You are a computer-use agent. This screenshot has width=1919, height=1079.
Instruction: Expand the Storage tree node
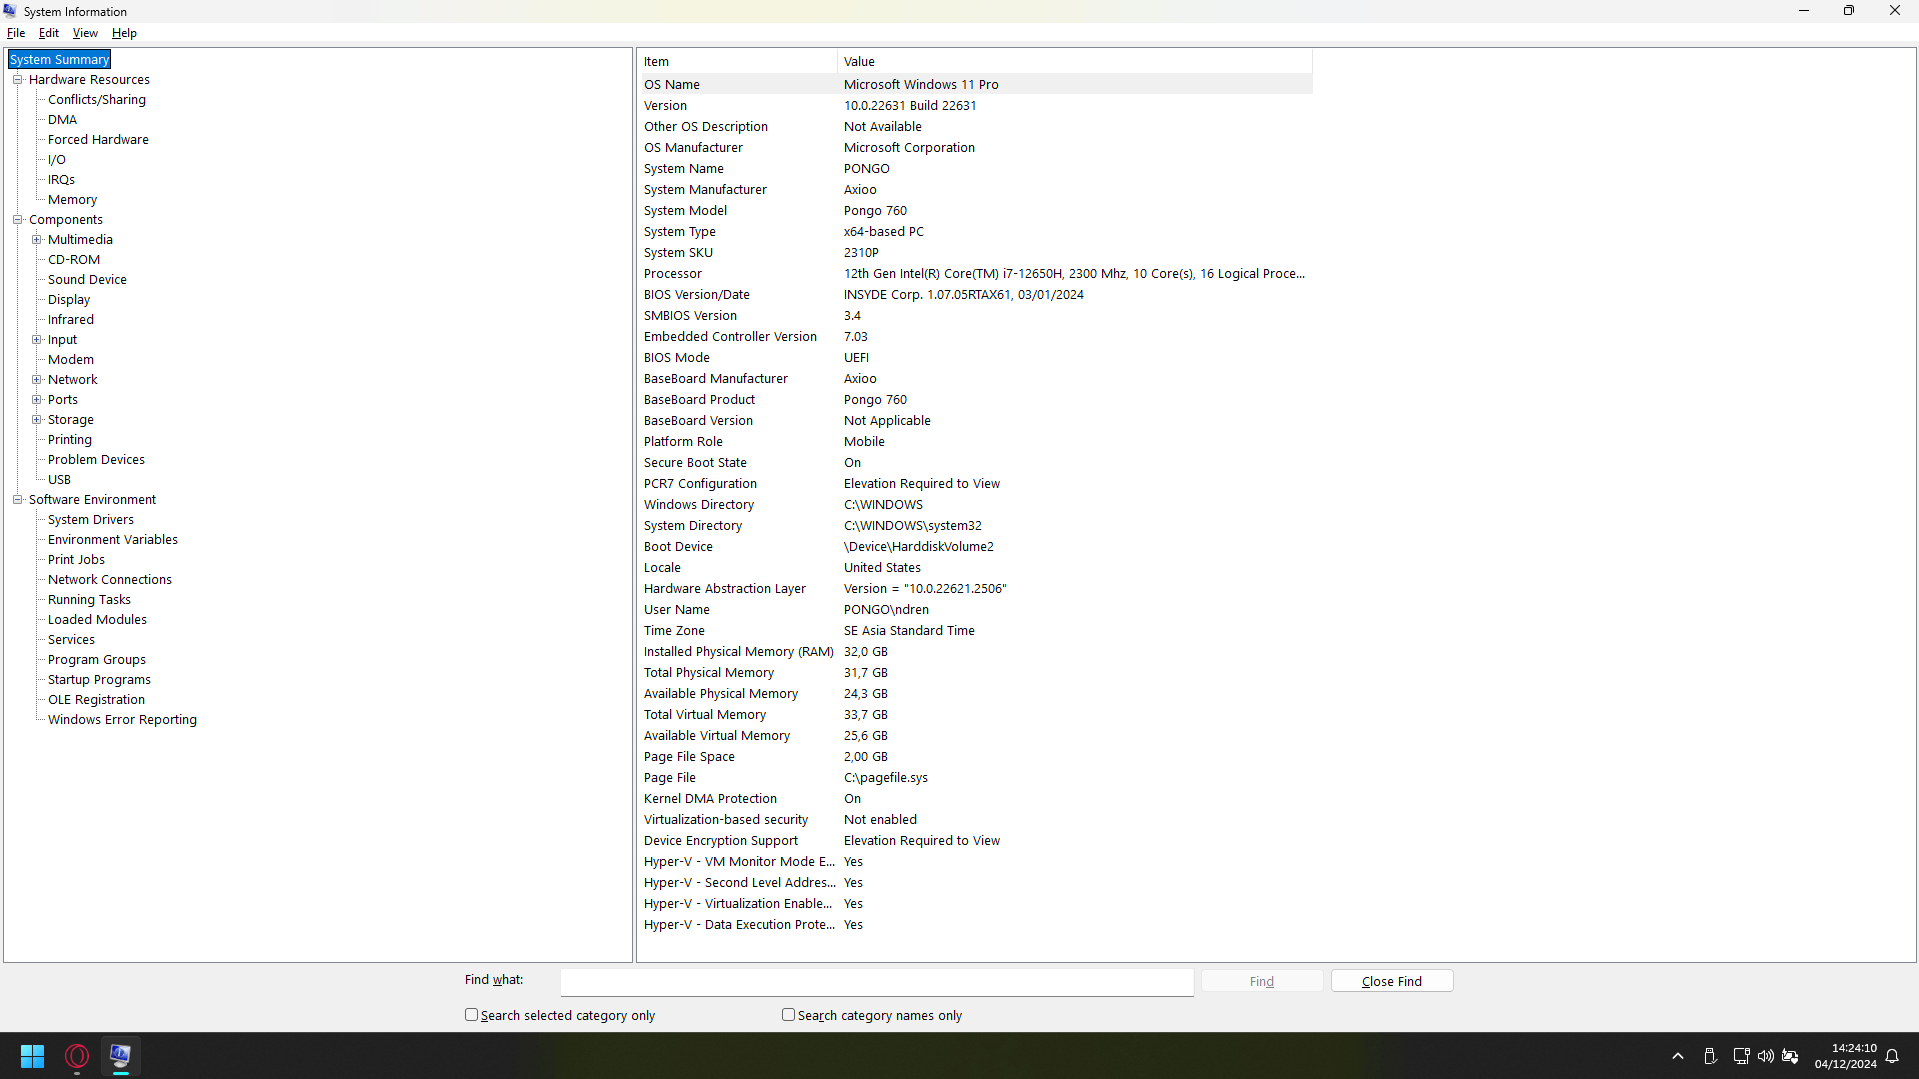[36, 419]
